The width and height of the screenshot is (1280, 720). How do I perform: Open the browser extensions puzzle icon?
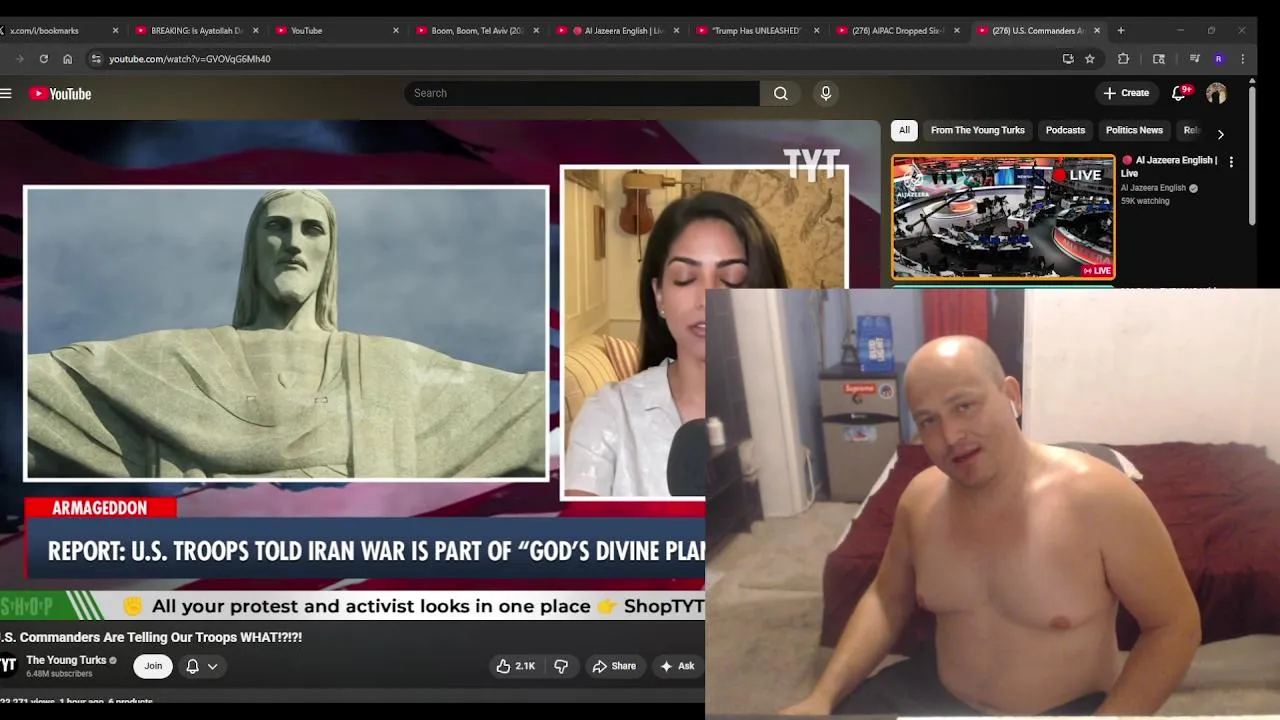1123,59
